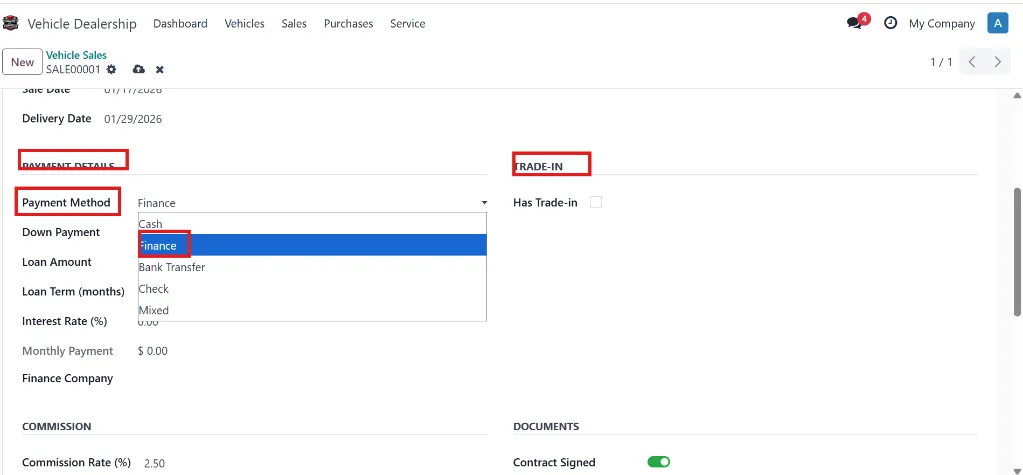Go to next record arrow
This screenshot has height=475, width=1023.
coord(998,62)
